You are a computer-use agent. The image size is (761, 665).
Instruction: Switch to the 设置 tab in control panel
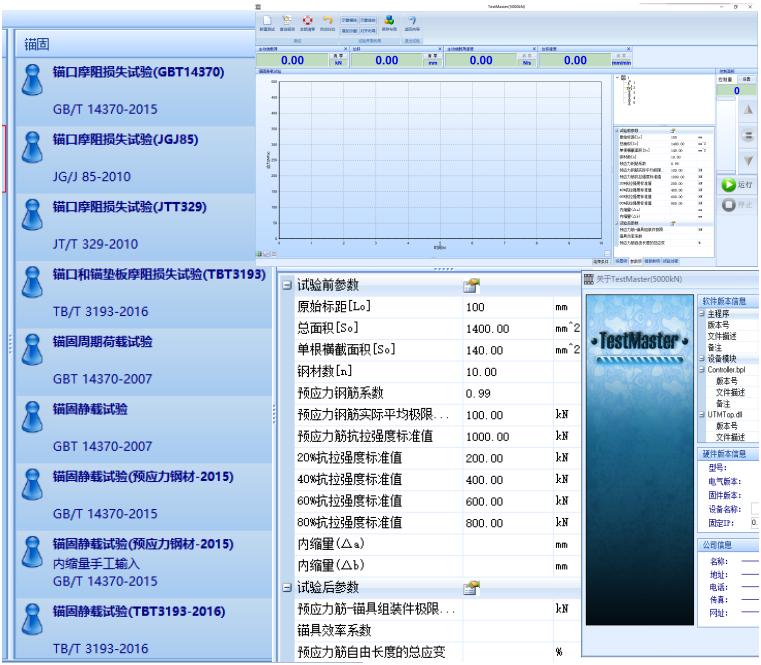746,79
